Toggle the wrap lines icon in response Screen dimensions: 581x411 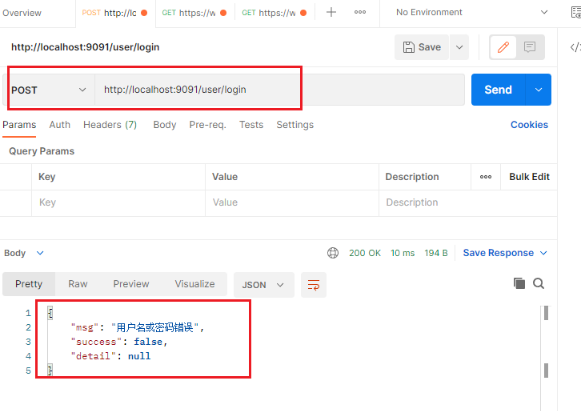[x=313, y=285]
